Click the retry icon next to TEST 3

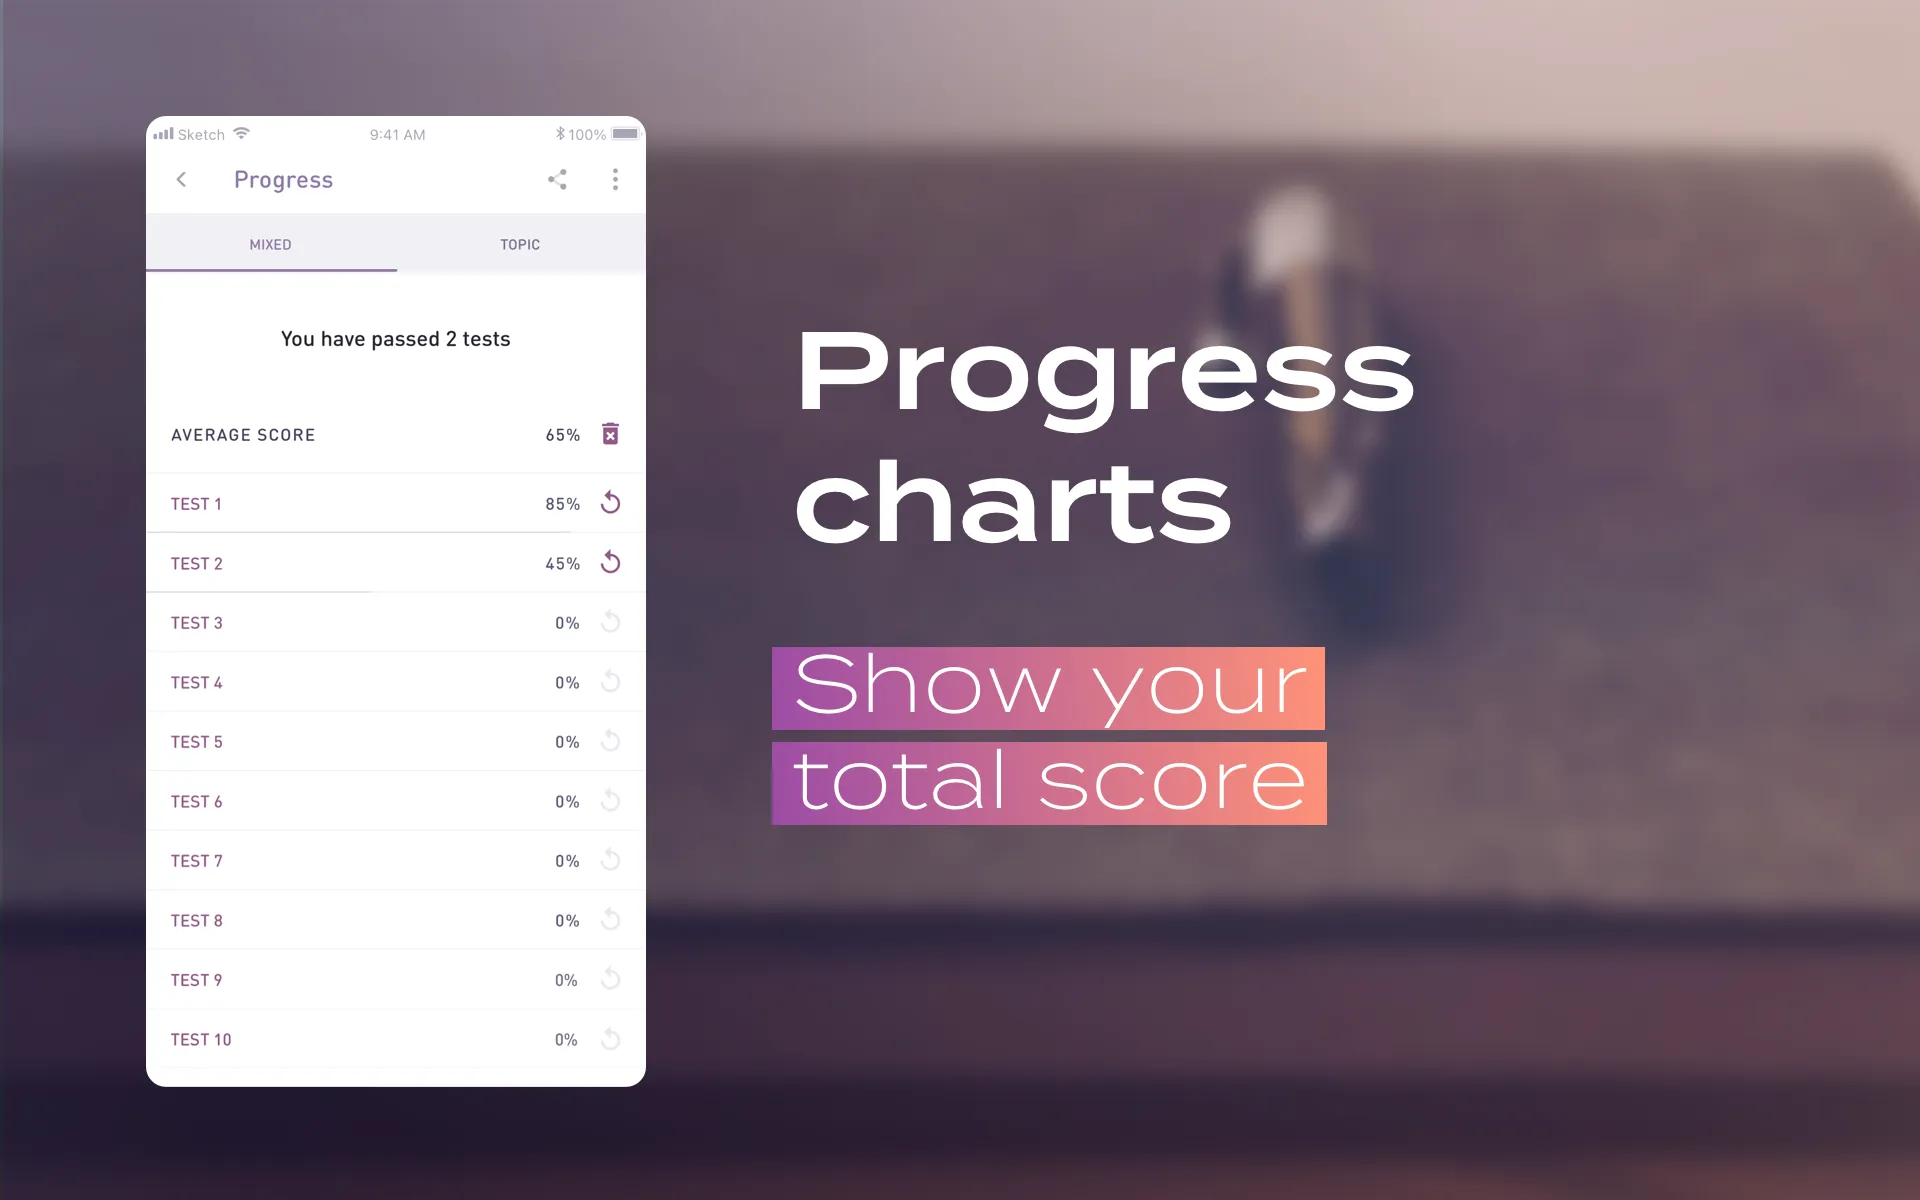pos(610,622)
